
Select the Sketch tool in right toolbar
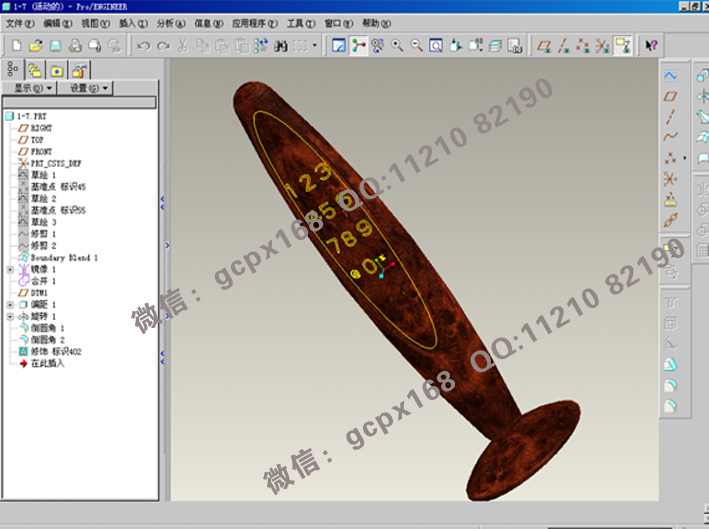click(x=671, y=75)
